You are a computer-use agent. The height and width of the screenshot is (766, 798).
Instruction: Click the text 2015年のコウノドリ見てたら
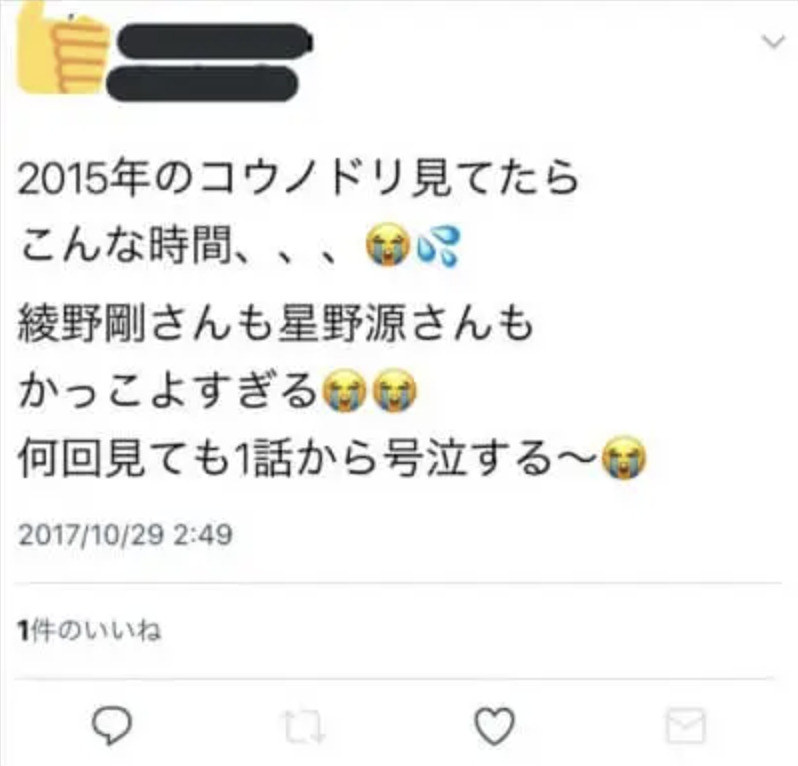[x=298, y=179]
